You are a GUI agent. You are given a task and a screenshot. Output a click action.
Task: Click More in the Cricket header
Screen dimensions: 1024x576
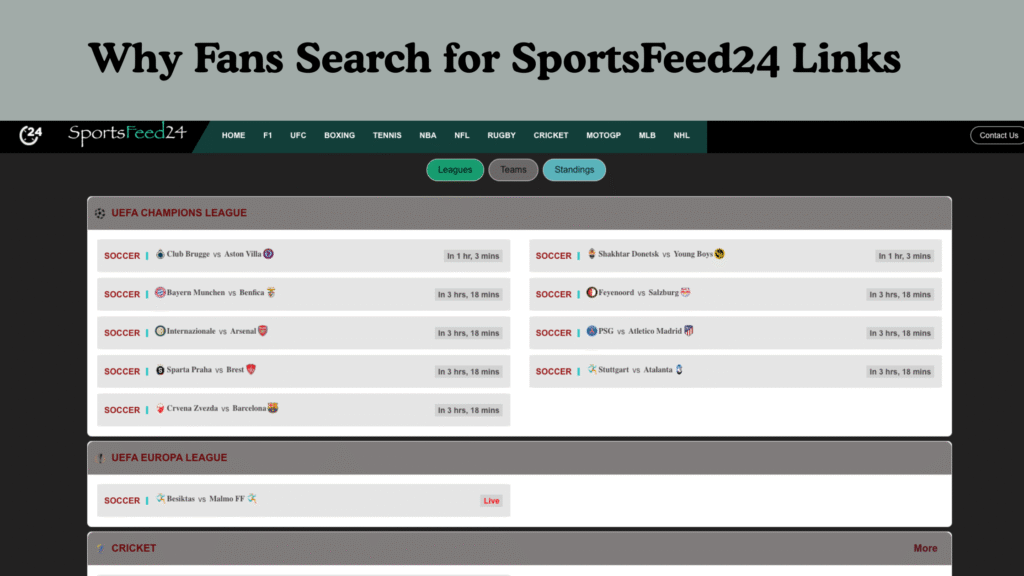tap(925, 549)
